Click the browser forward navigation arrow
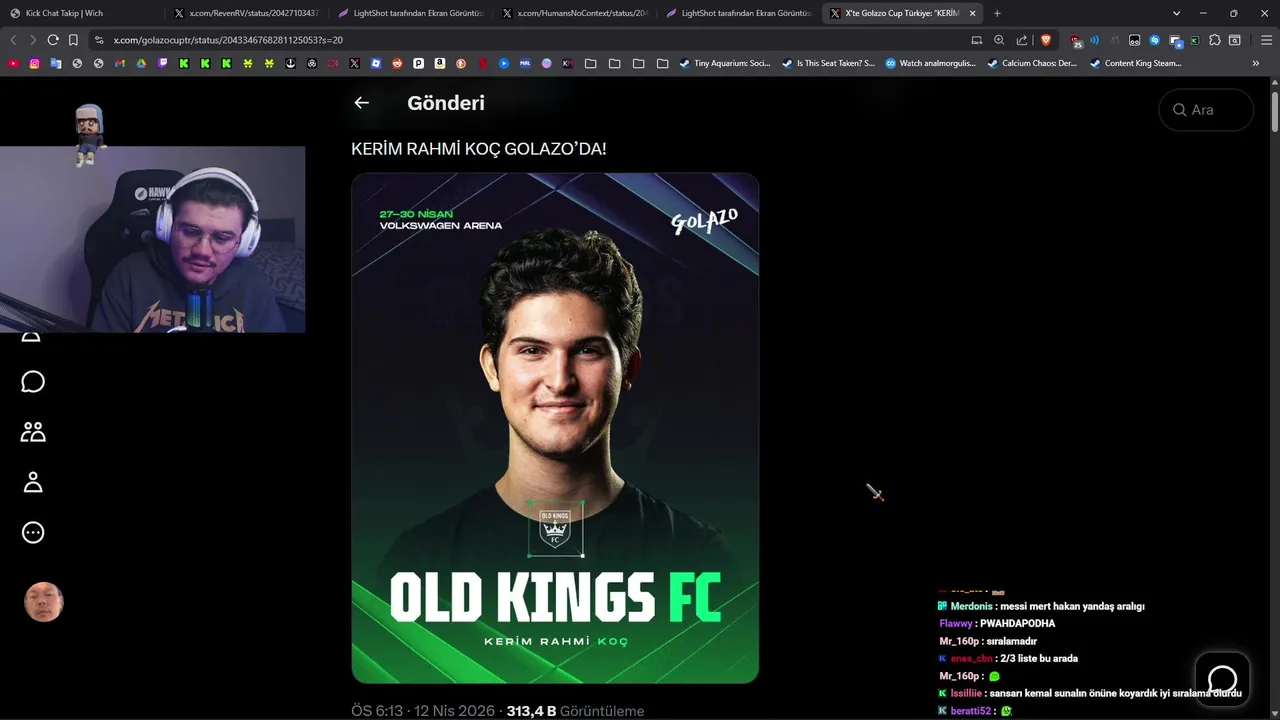 [x=33, y=40]
